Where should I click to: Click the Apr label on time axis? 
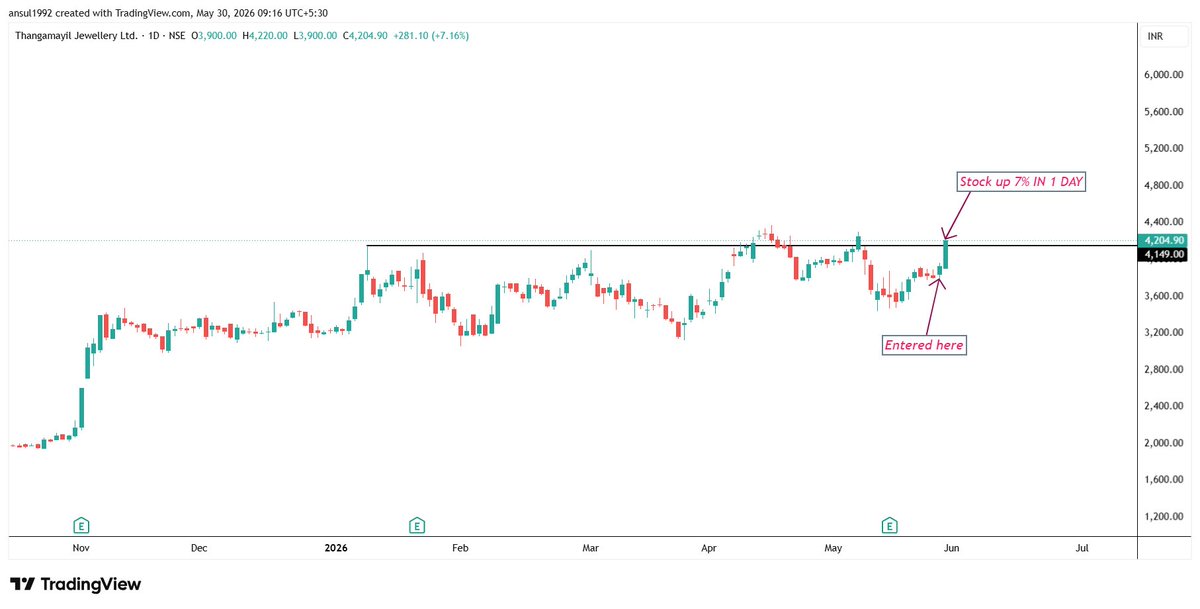[x=709, y=548]
